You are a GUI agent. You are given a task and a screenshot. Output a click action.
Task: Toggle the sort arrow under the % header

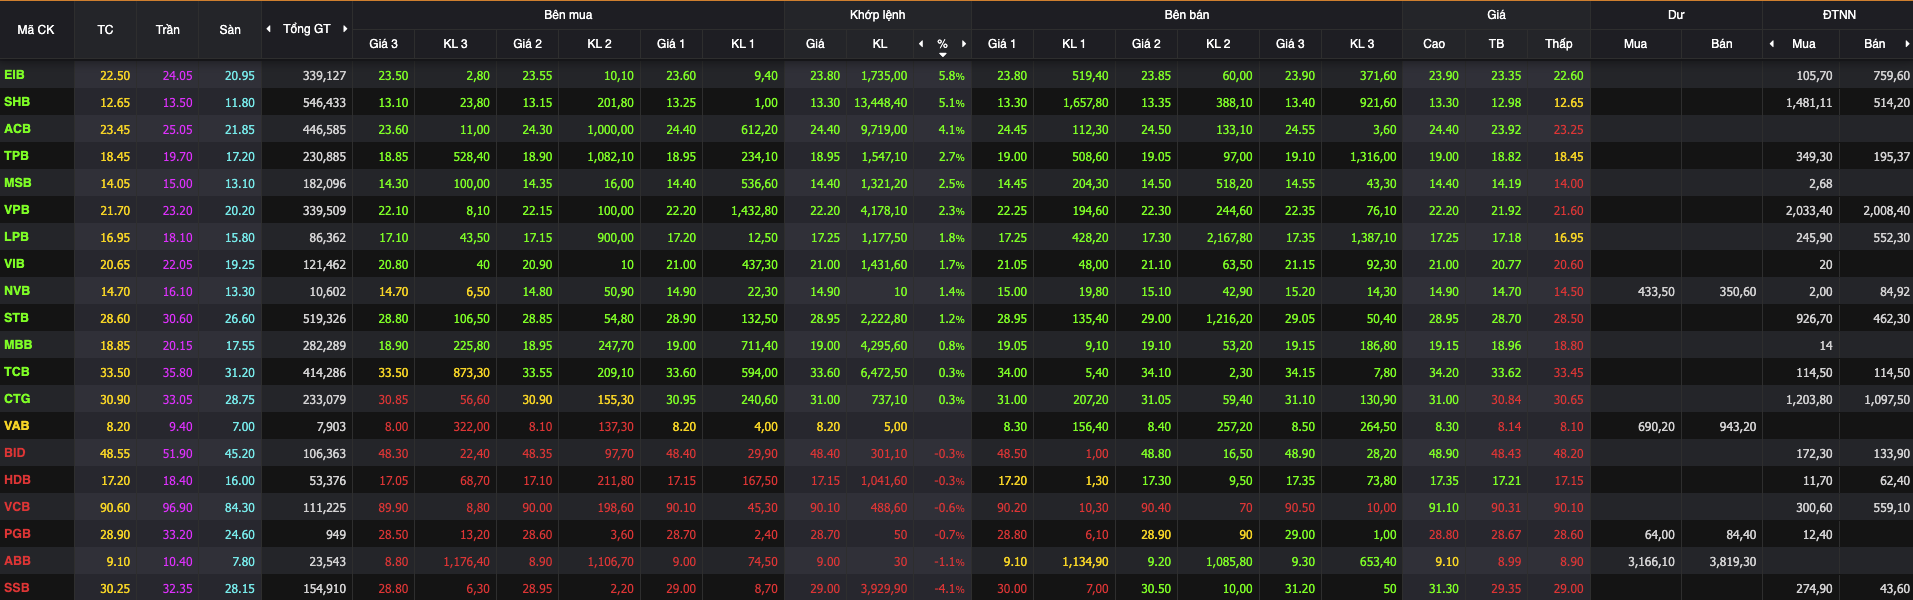pos(943,55)
